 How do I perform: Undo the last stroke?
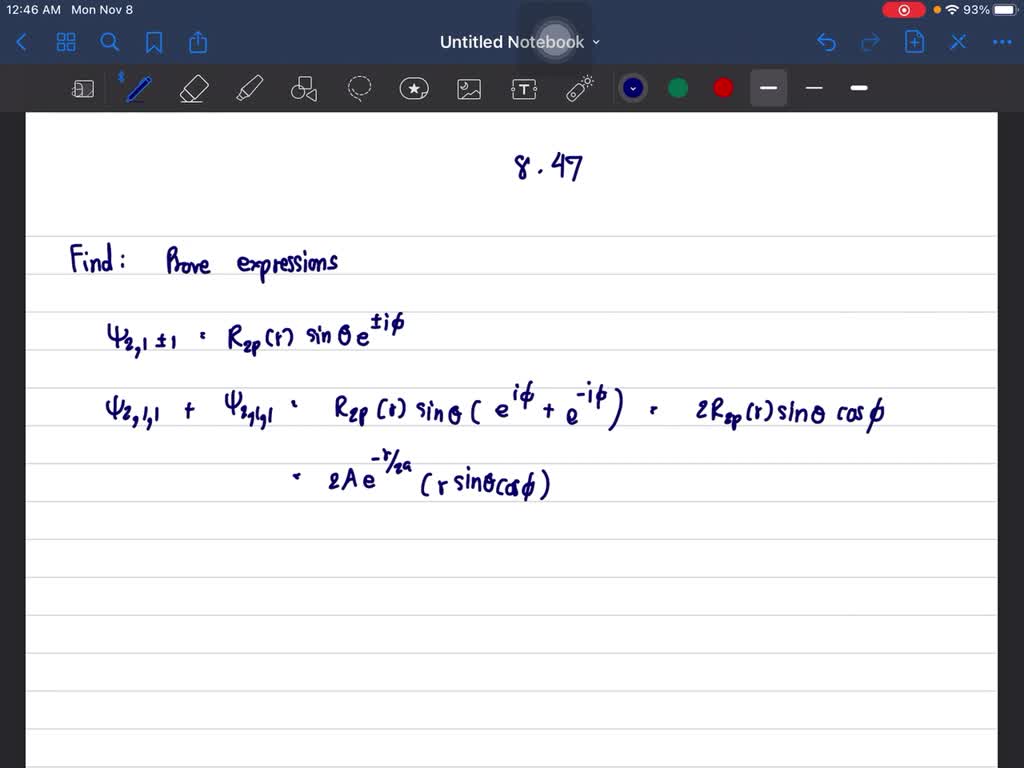point(826,42)
